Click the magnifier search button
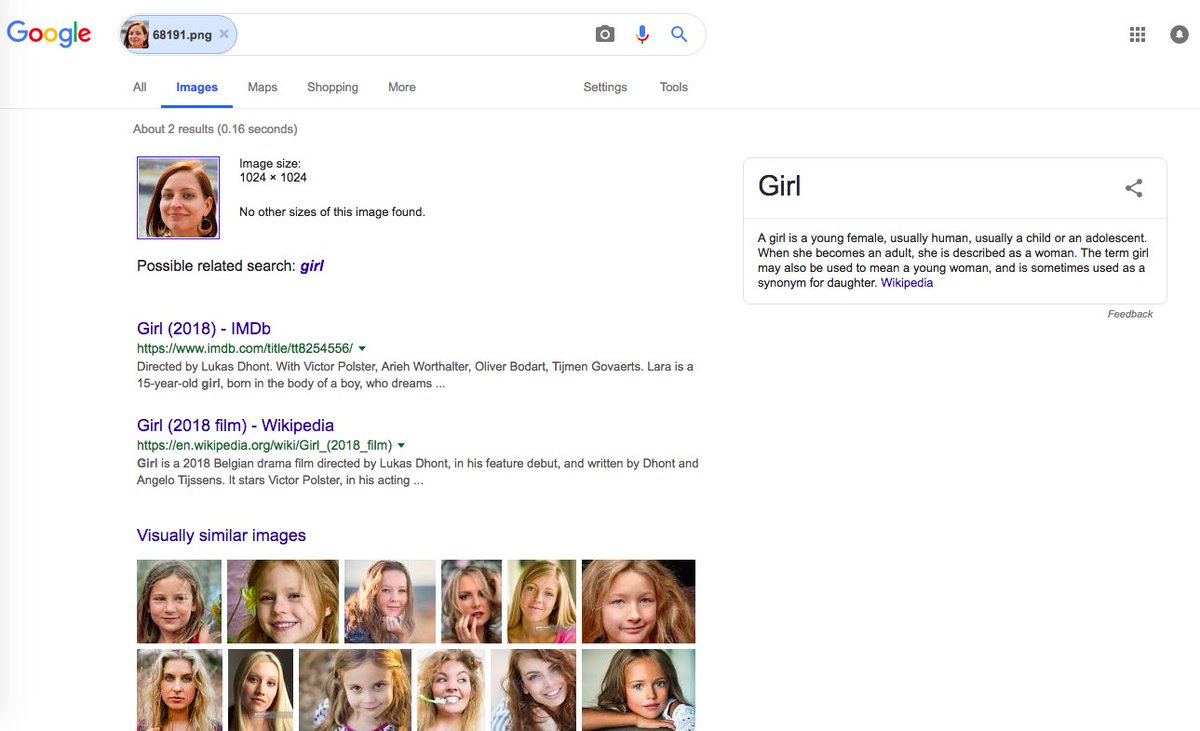 pyautogui.click(x=679, y=34)
